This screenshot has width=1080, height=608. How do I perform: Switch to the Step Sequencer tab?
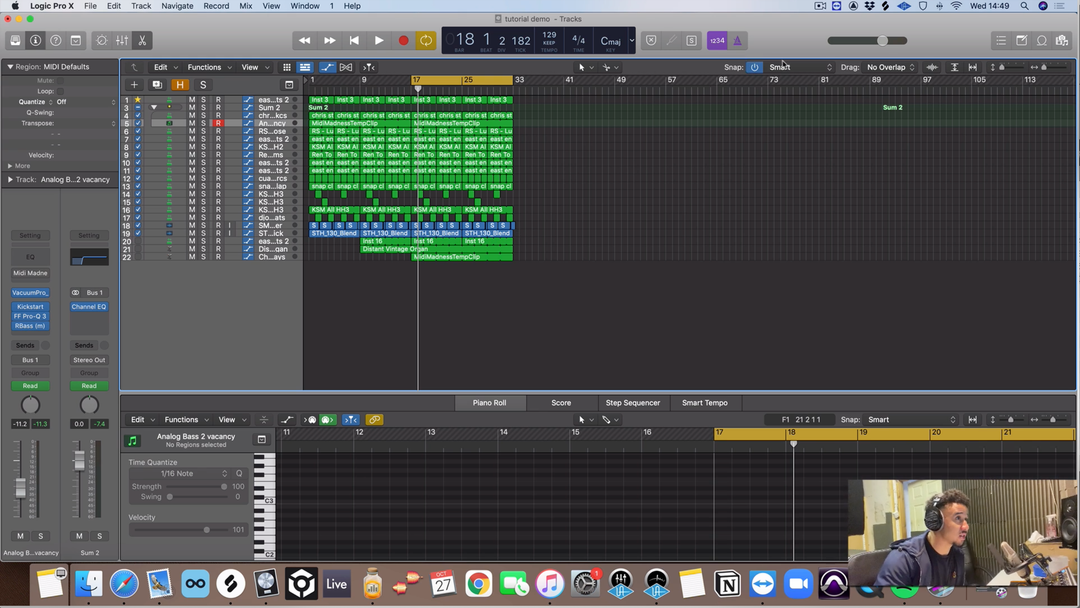(633, 403)
